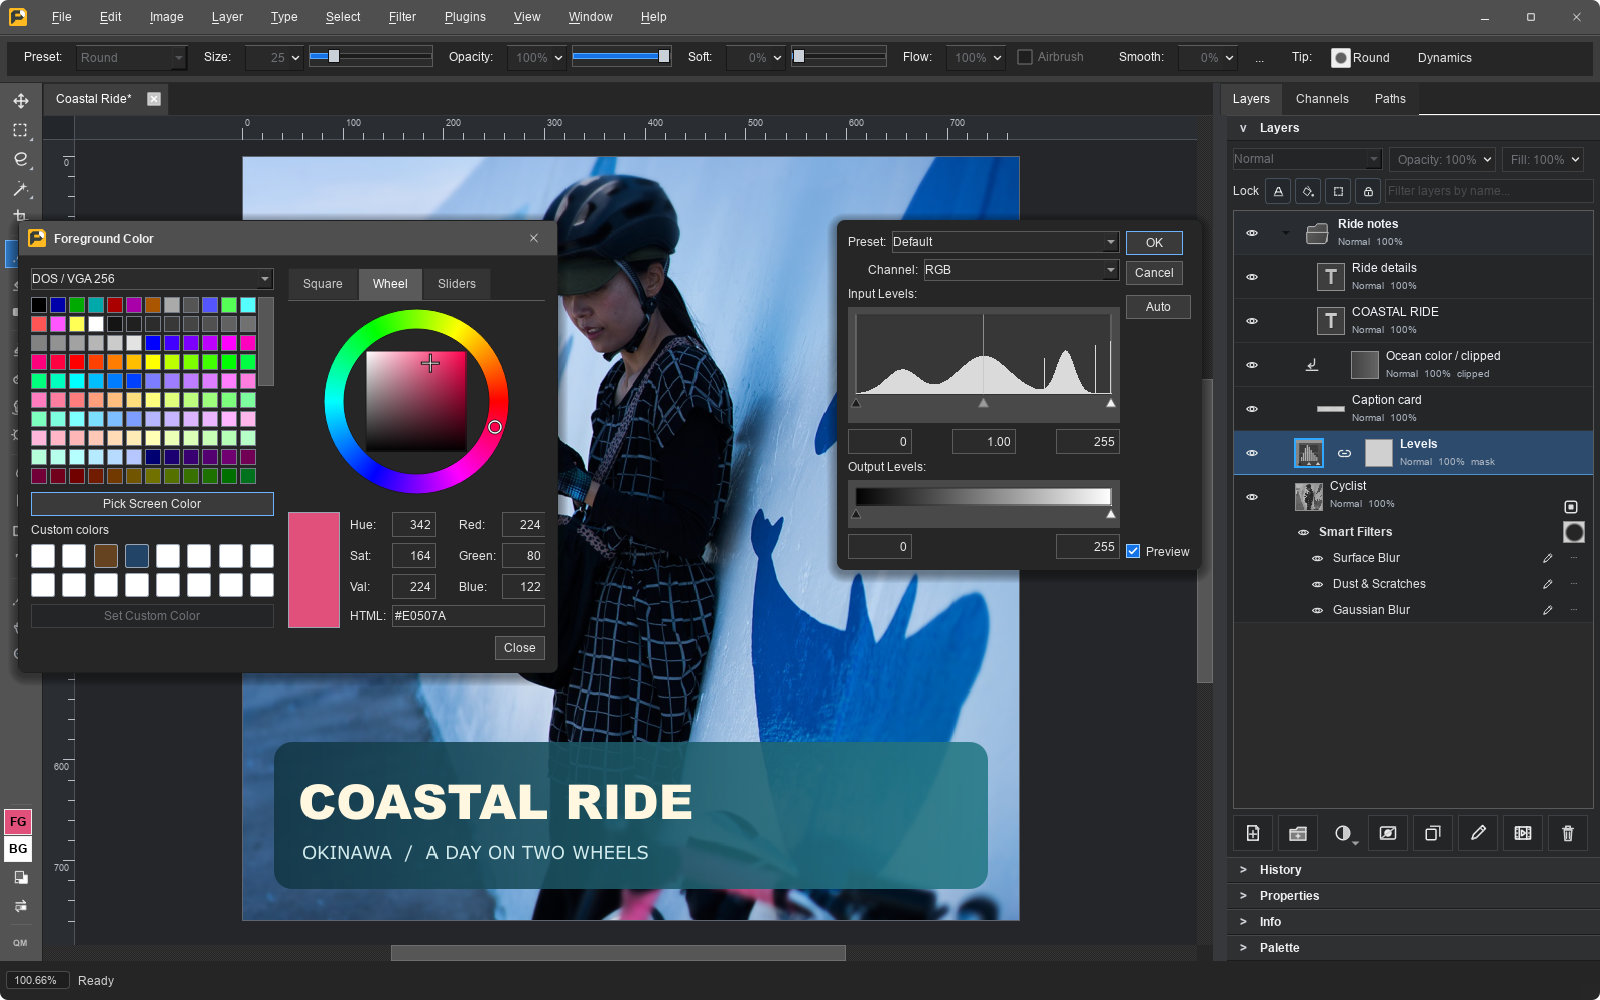Select the Rectangle Select tool

coord(20,130)
